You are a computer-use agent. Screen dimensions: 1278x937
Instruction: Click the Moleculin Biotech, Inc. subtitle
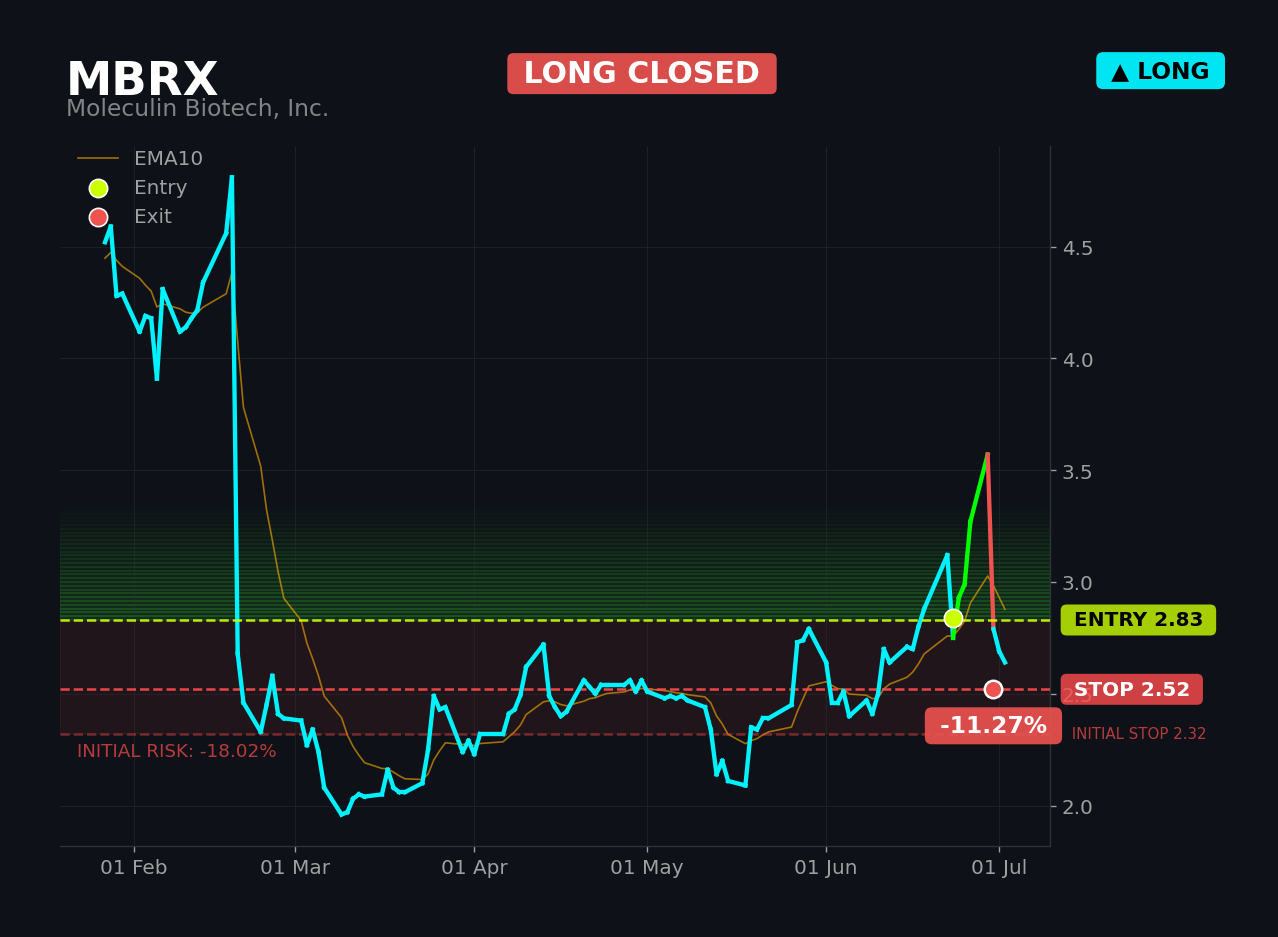pos(197,109)
